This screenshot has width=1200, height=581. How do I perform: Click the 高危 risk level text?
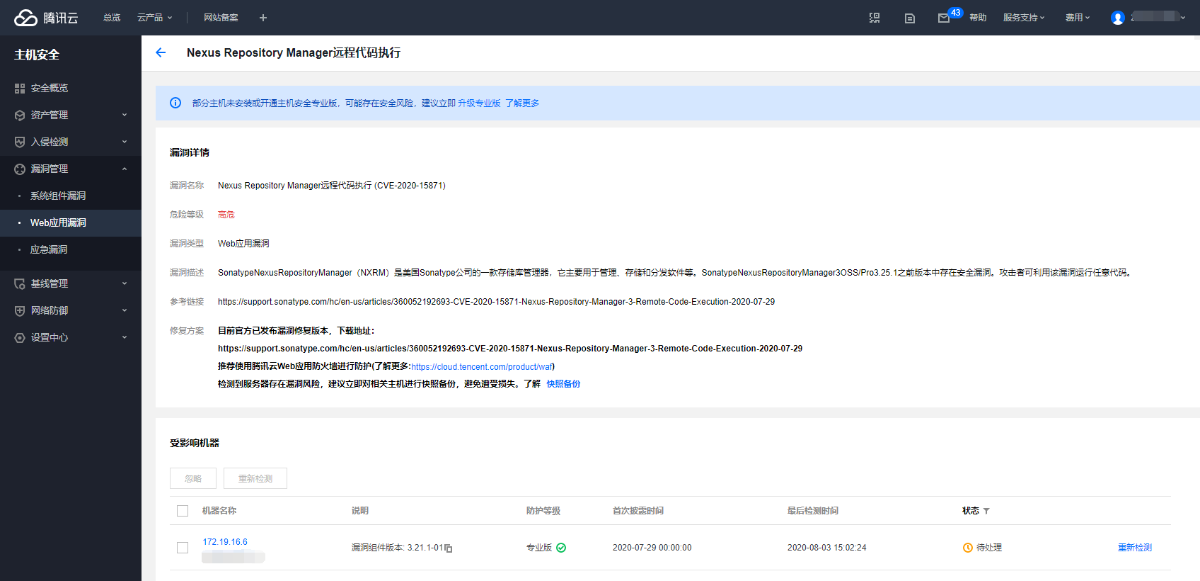(226, 214)
